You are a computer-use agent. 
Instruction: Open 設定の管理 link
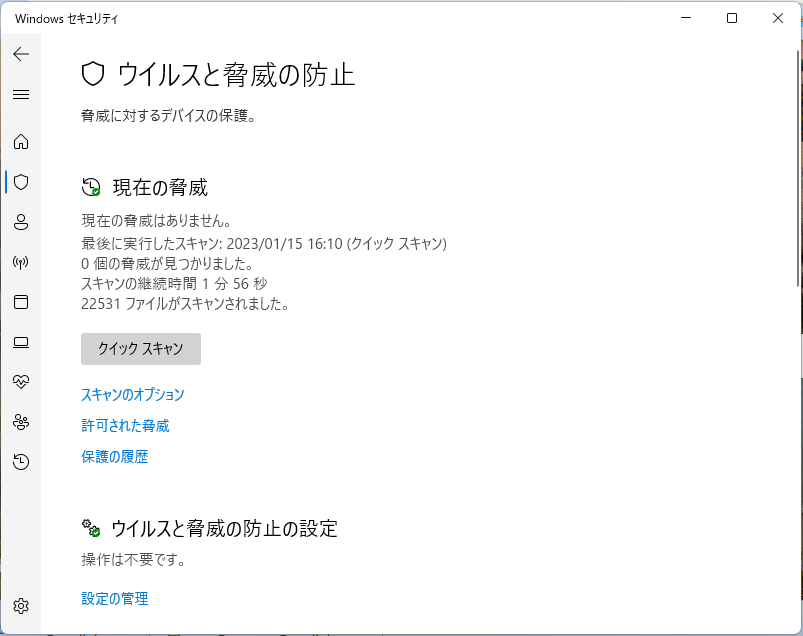(x=115, y=598)
